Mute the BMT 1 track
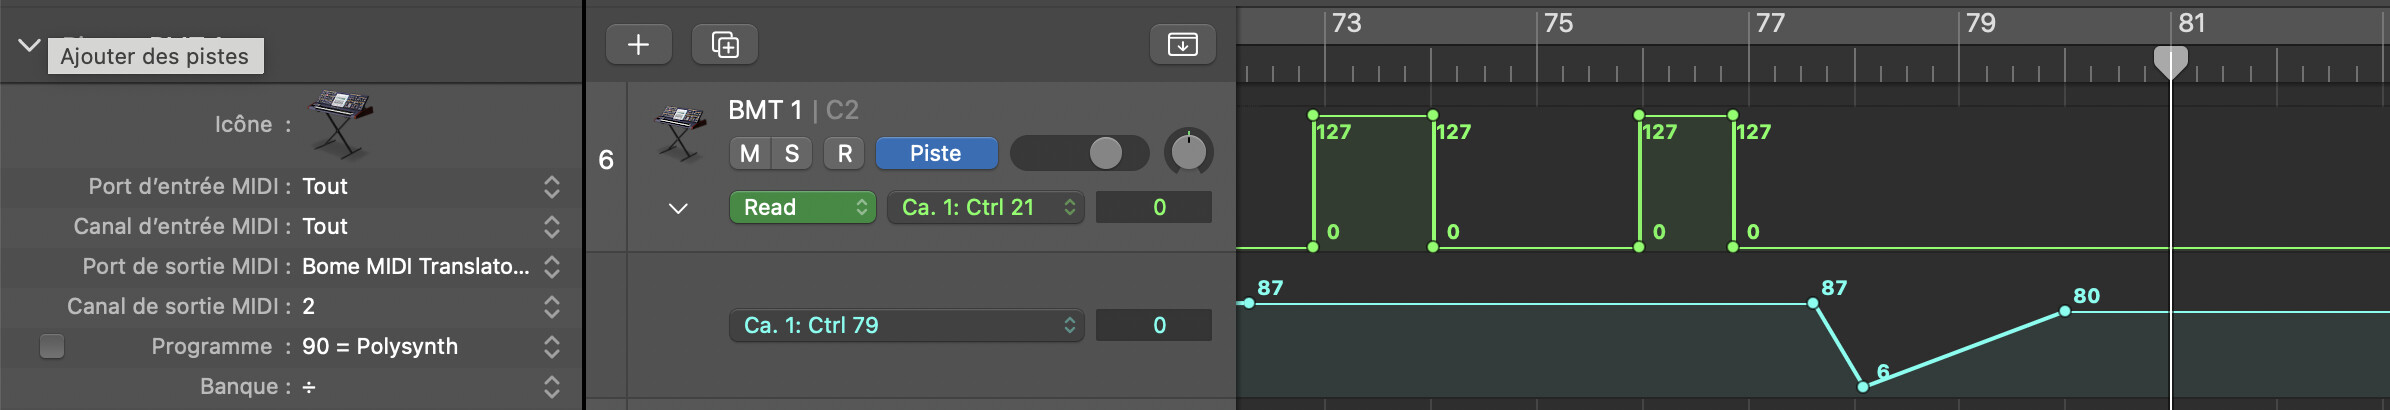 750,153
